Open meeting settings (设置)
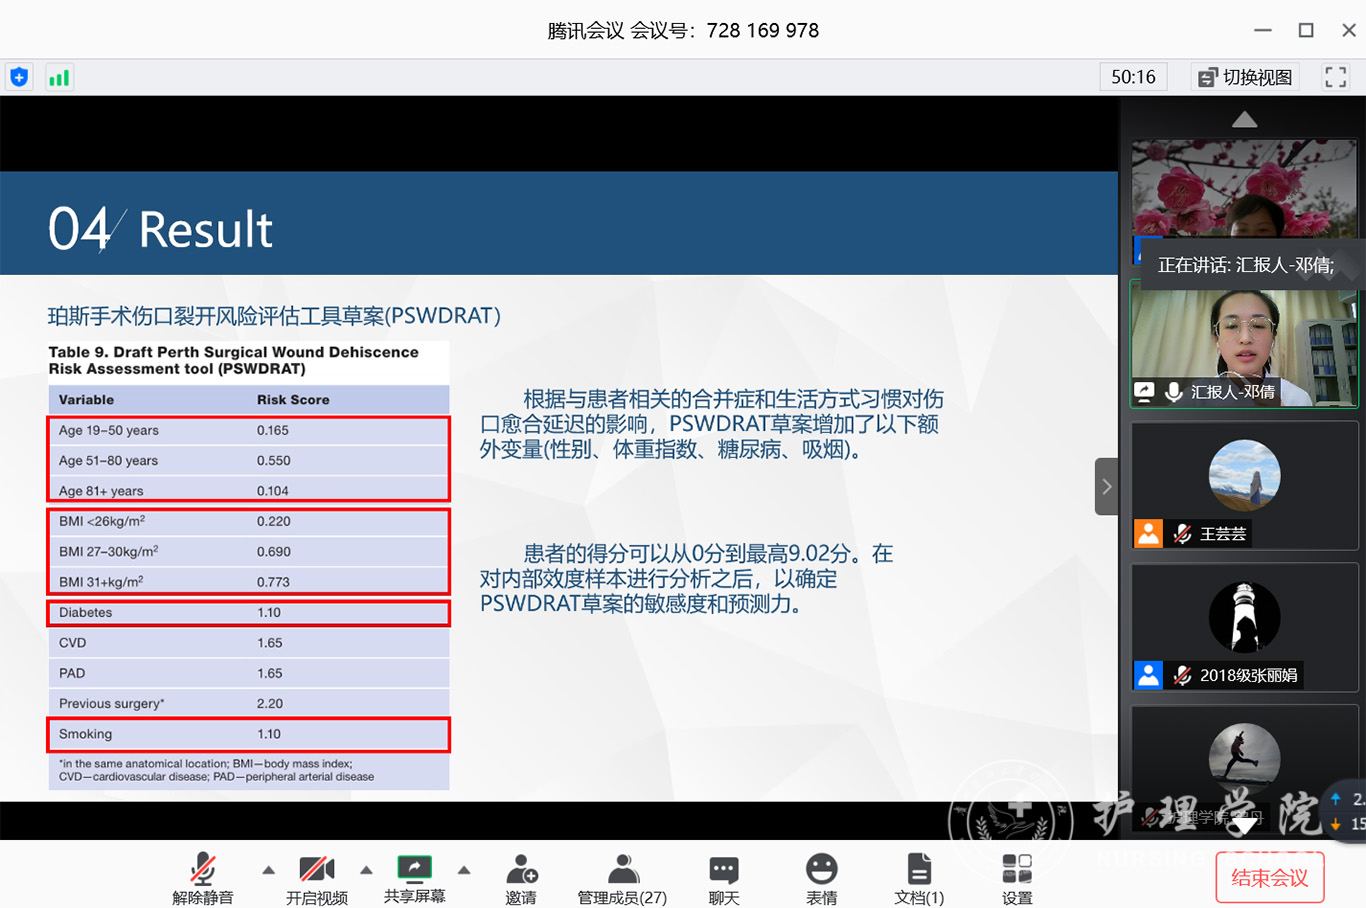1366x908 pixels. [x=1017, y=878]
